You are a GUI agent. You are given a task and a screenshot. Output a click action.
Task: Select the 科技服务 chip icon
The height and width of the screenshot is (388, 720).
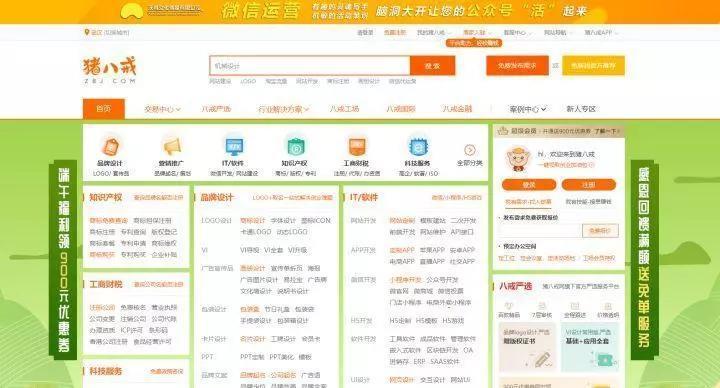[x=417, y=147]
